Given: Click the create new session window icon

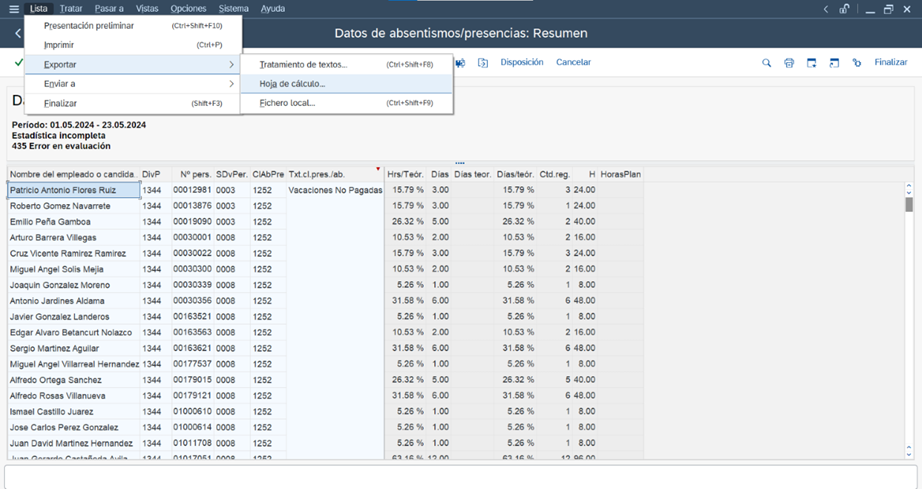Looking at the screenshot, I should click(x=811, y=63).
